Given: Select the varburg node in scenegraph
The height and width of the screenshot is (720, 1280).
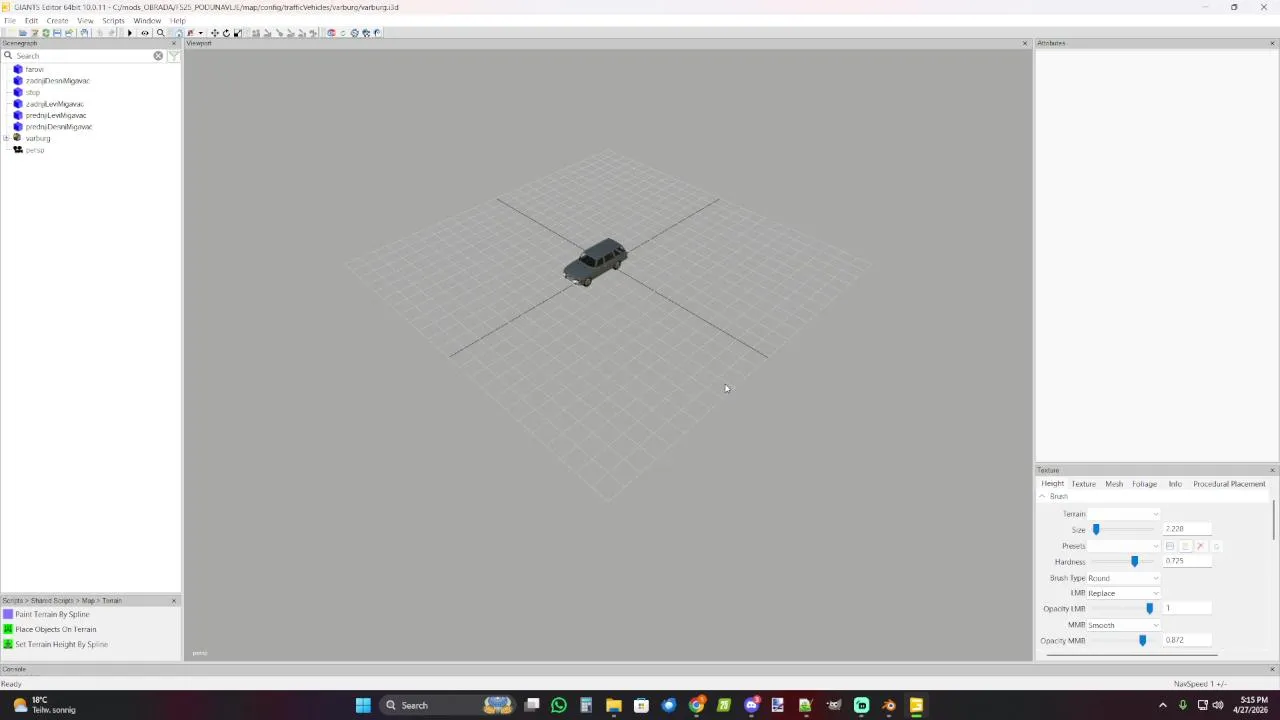Looking at the screenshot, I should (x=38, y=138).
